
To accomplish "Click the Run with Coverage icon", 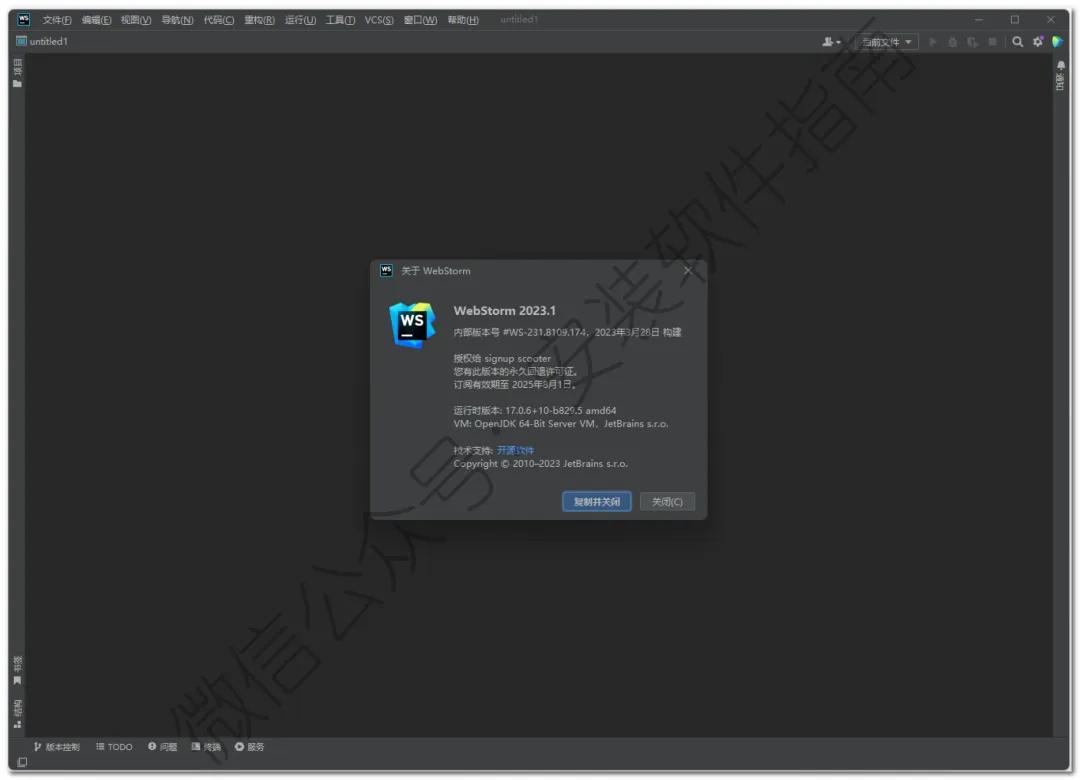I will point(972,42).
